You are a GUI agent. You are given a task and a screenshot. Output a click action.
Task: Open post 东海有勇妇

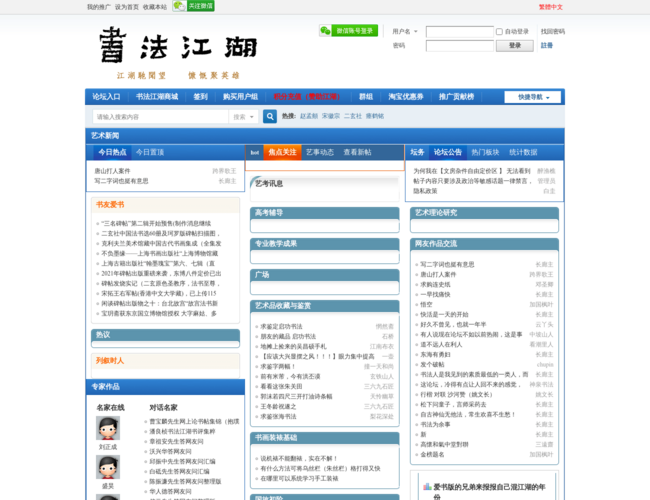[435, 355]
